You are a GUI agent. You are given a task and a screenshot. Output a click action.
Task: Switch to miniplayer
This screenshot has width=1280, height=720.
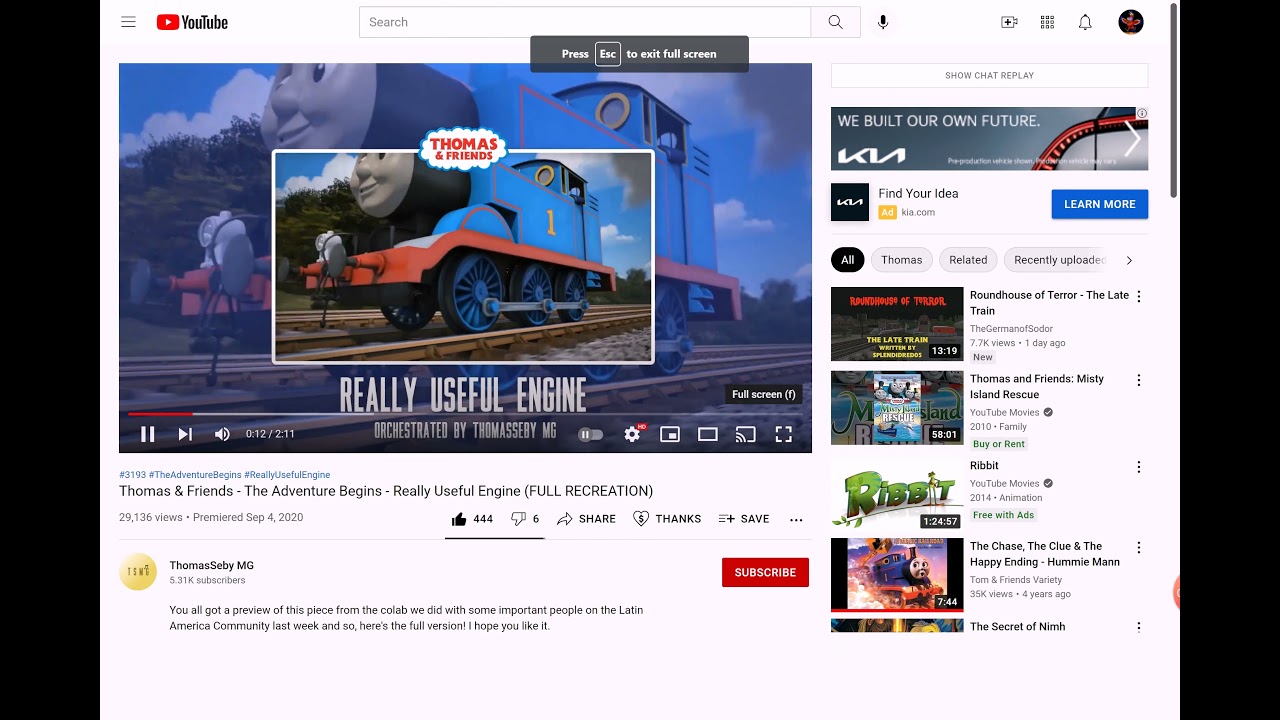(670, 434)
